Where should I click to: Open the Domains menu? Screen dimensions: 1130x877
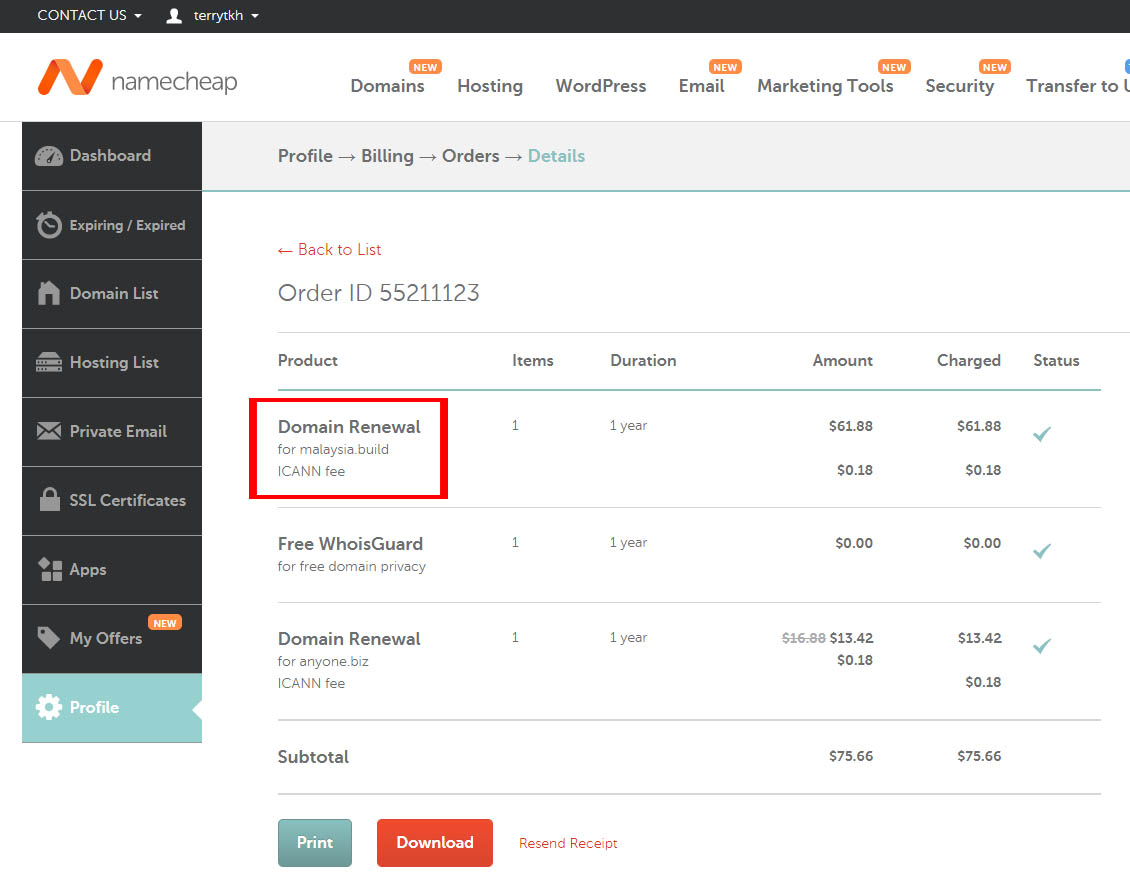[388, 86]
